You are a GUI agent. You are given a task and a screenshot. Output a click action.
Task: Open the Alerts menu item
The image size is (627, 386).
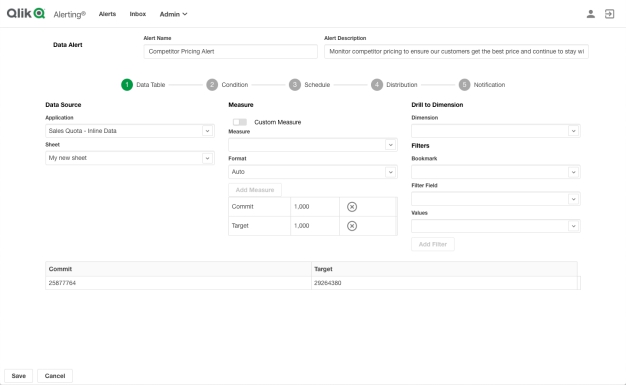click(107, 14)
